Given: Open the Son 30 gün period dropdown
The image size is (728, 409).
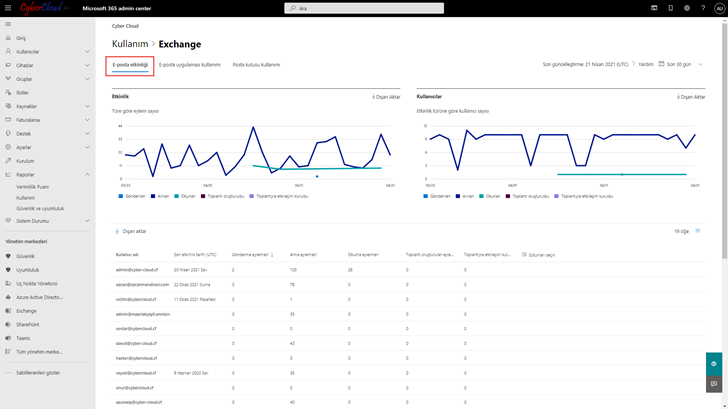Looking at the screenshot, I should click(x=681, y=64).
